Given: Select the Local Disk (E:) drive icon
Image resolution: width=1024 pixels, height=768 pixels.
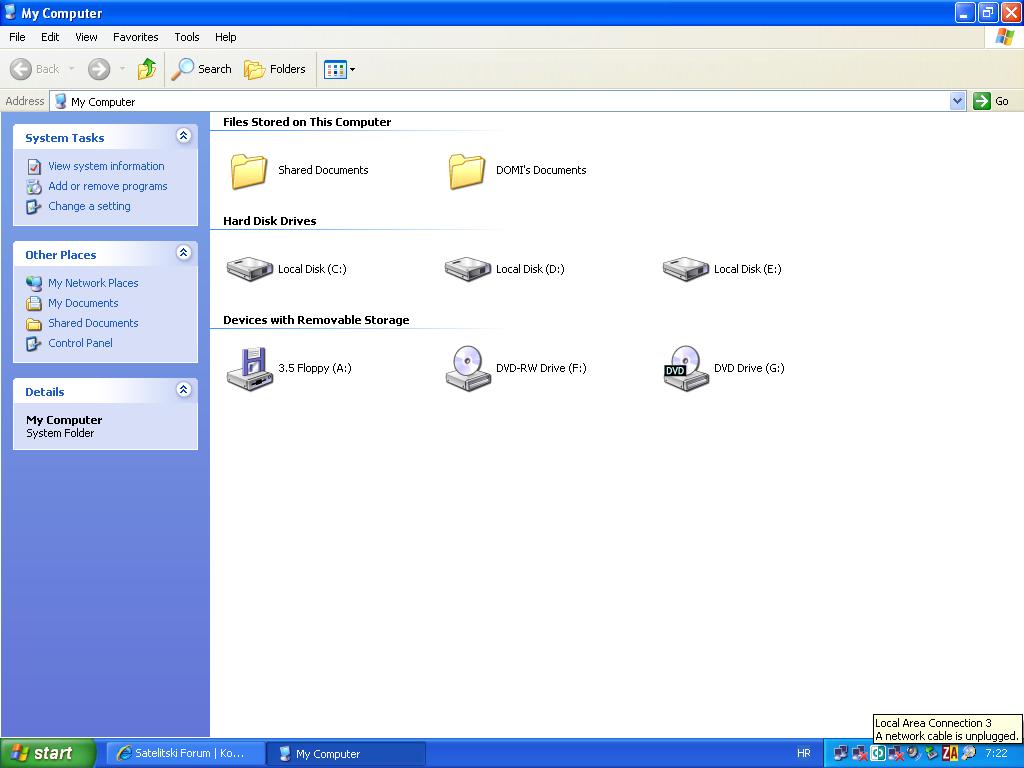Looking at the screenshot, I should tap(685, 269).
